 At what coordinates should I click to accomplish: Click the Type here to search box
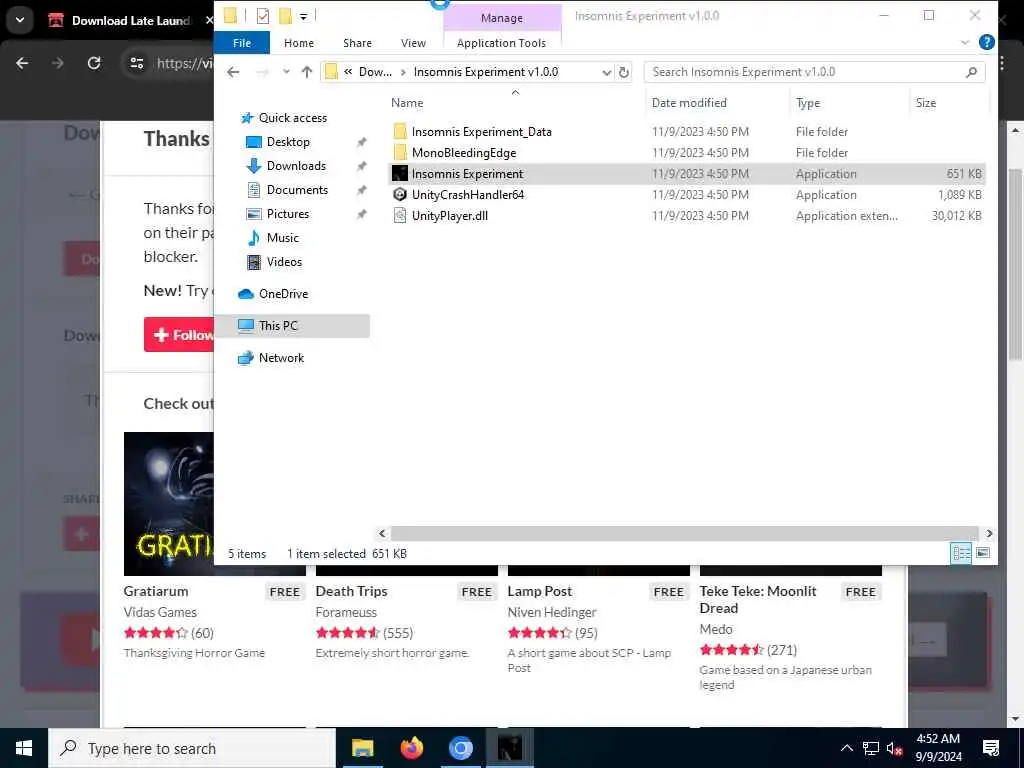click(192, 748)
